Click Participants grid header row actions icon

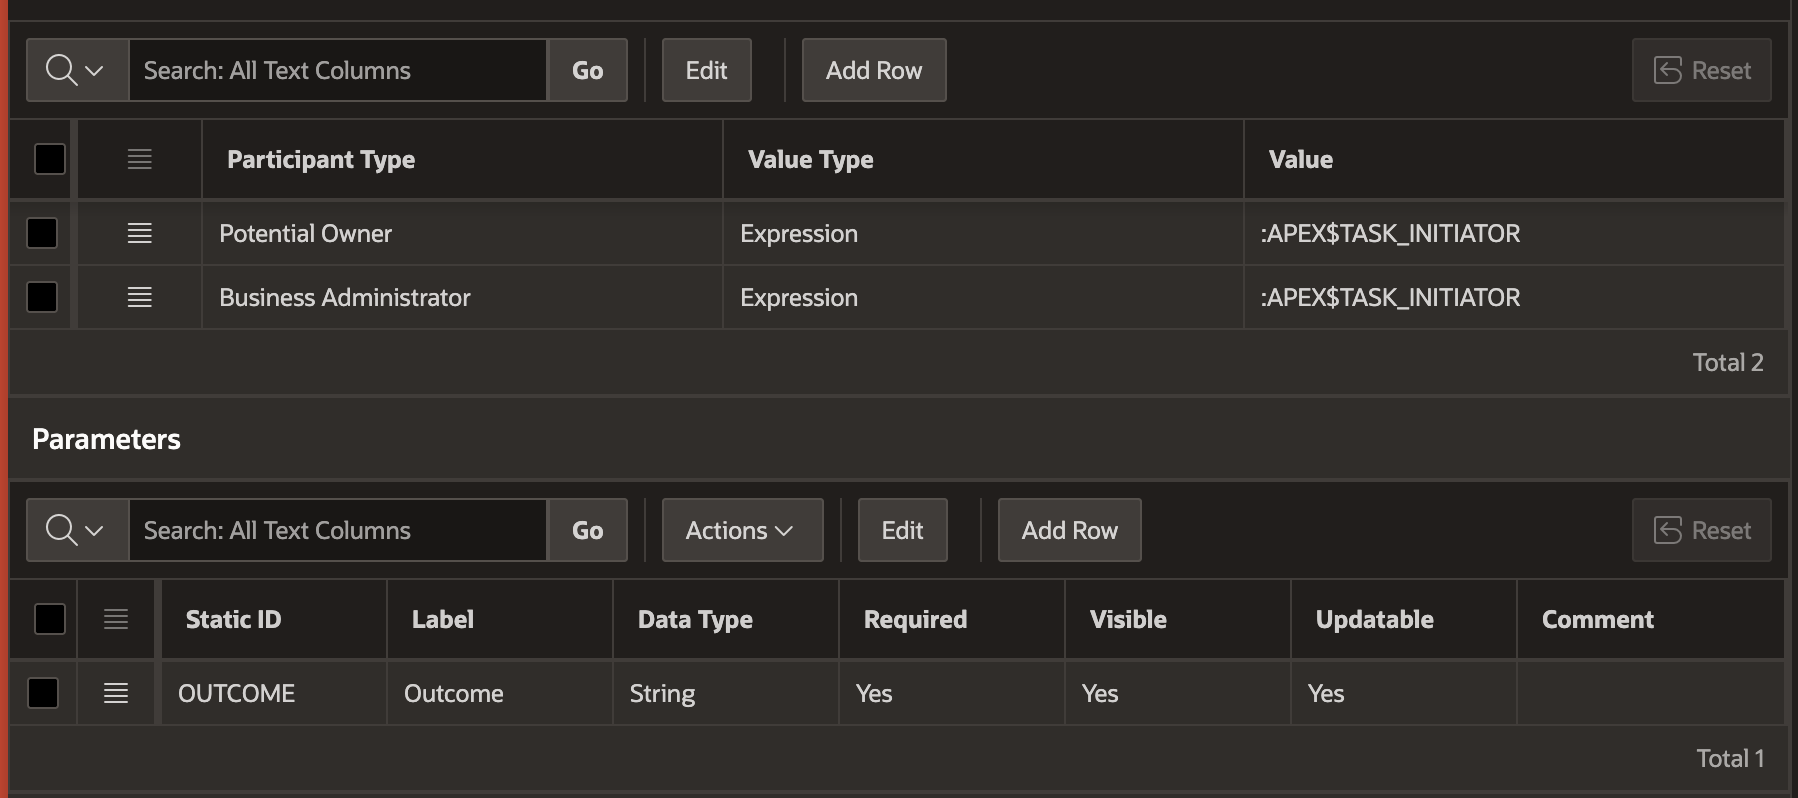(x=140, y=159)
